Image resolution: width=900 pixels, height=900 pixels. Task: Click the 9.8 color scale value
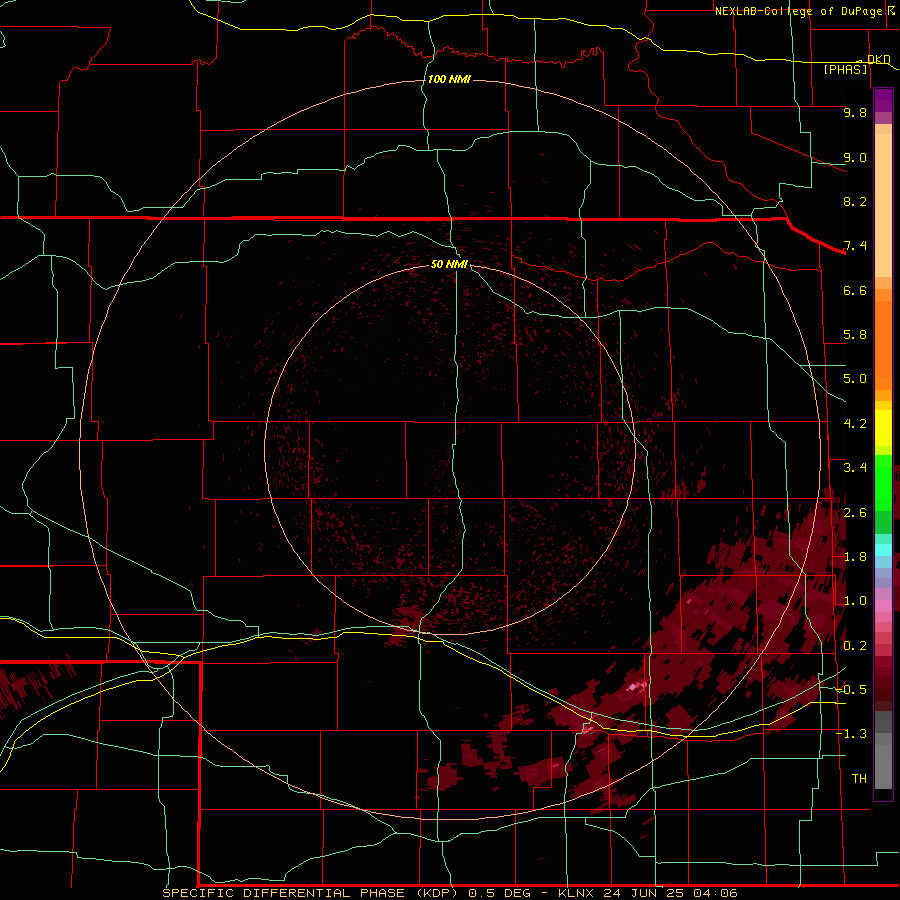(855, 112)
